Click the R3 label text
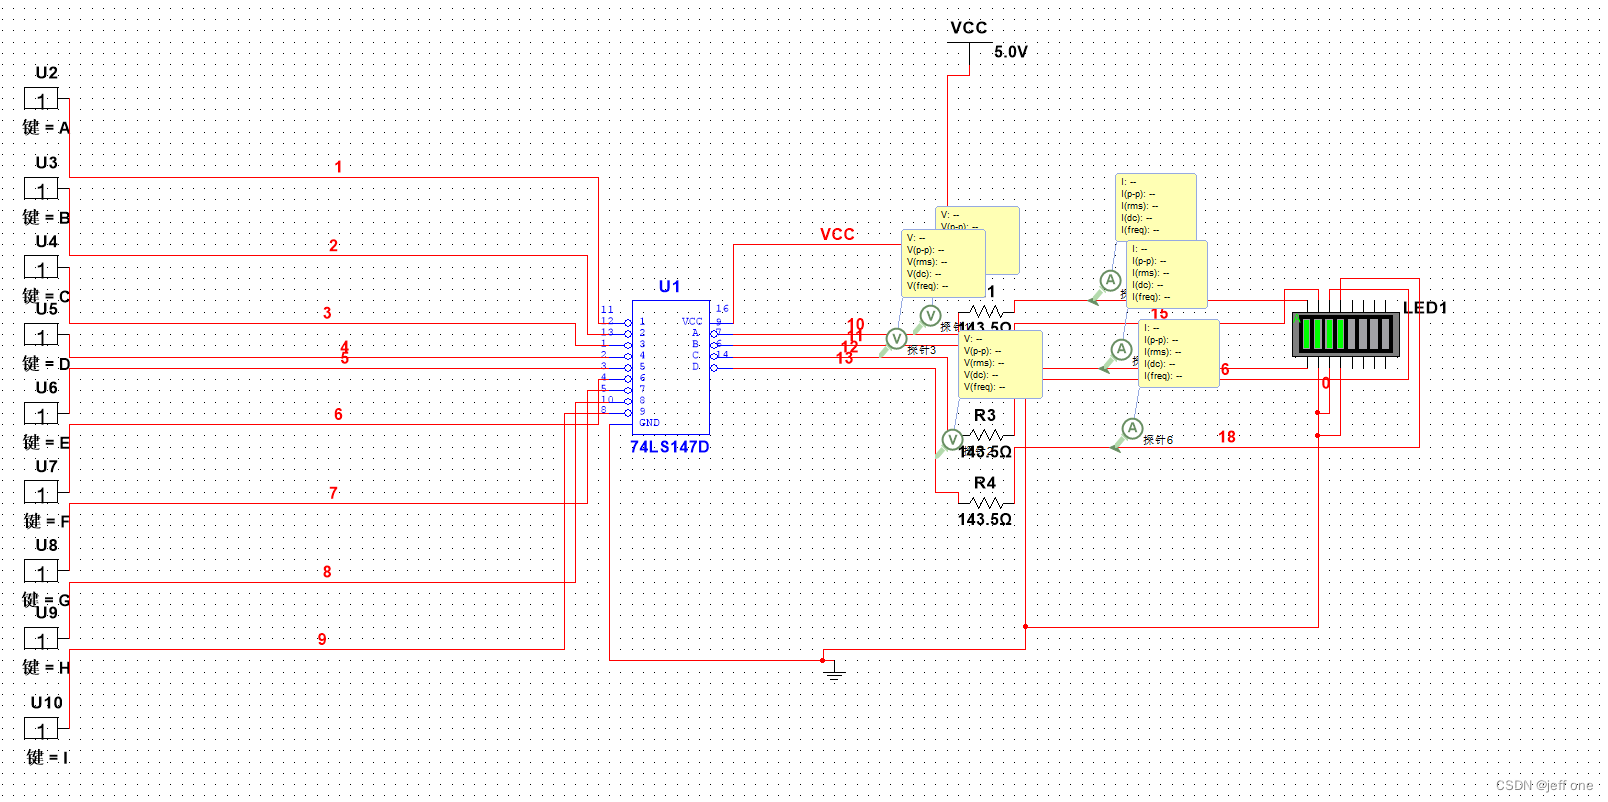 tap(985, 415)
